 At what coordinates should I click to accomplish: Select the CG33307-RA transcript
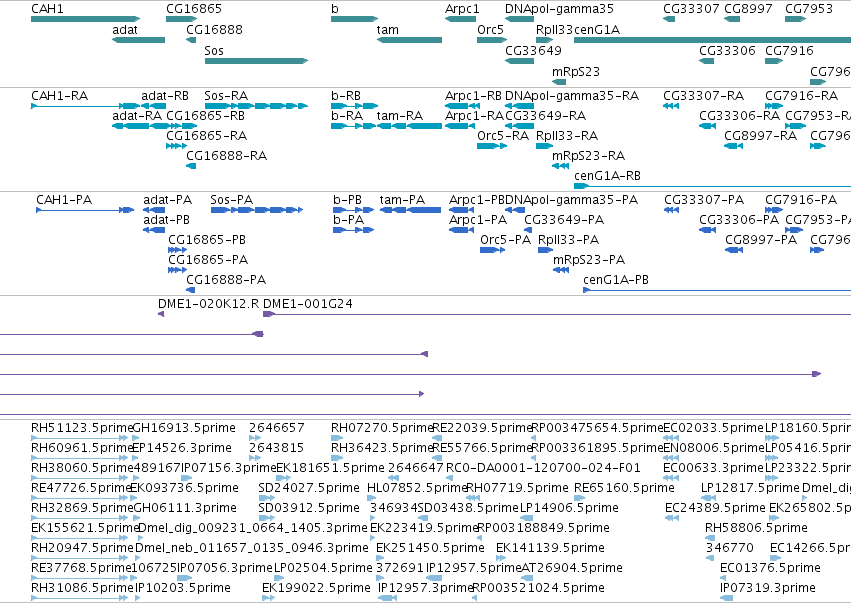click(671, 106)
